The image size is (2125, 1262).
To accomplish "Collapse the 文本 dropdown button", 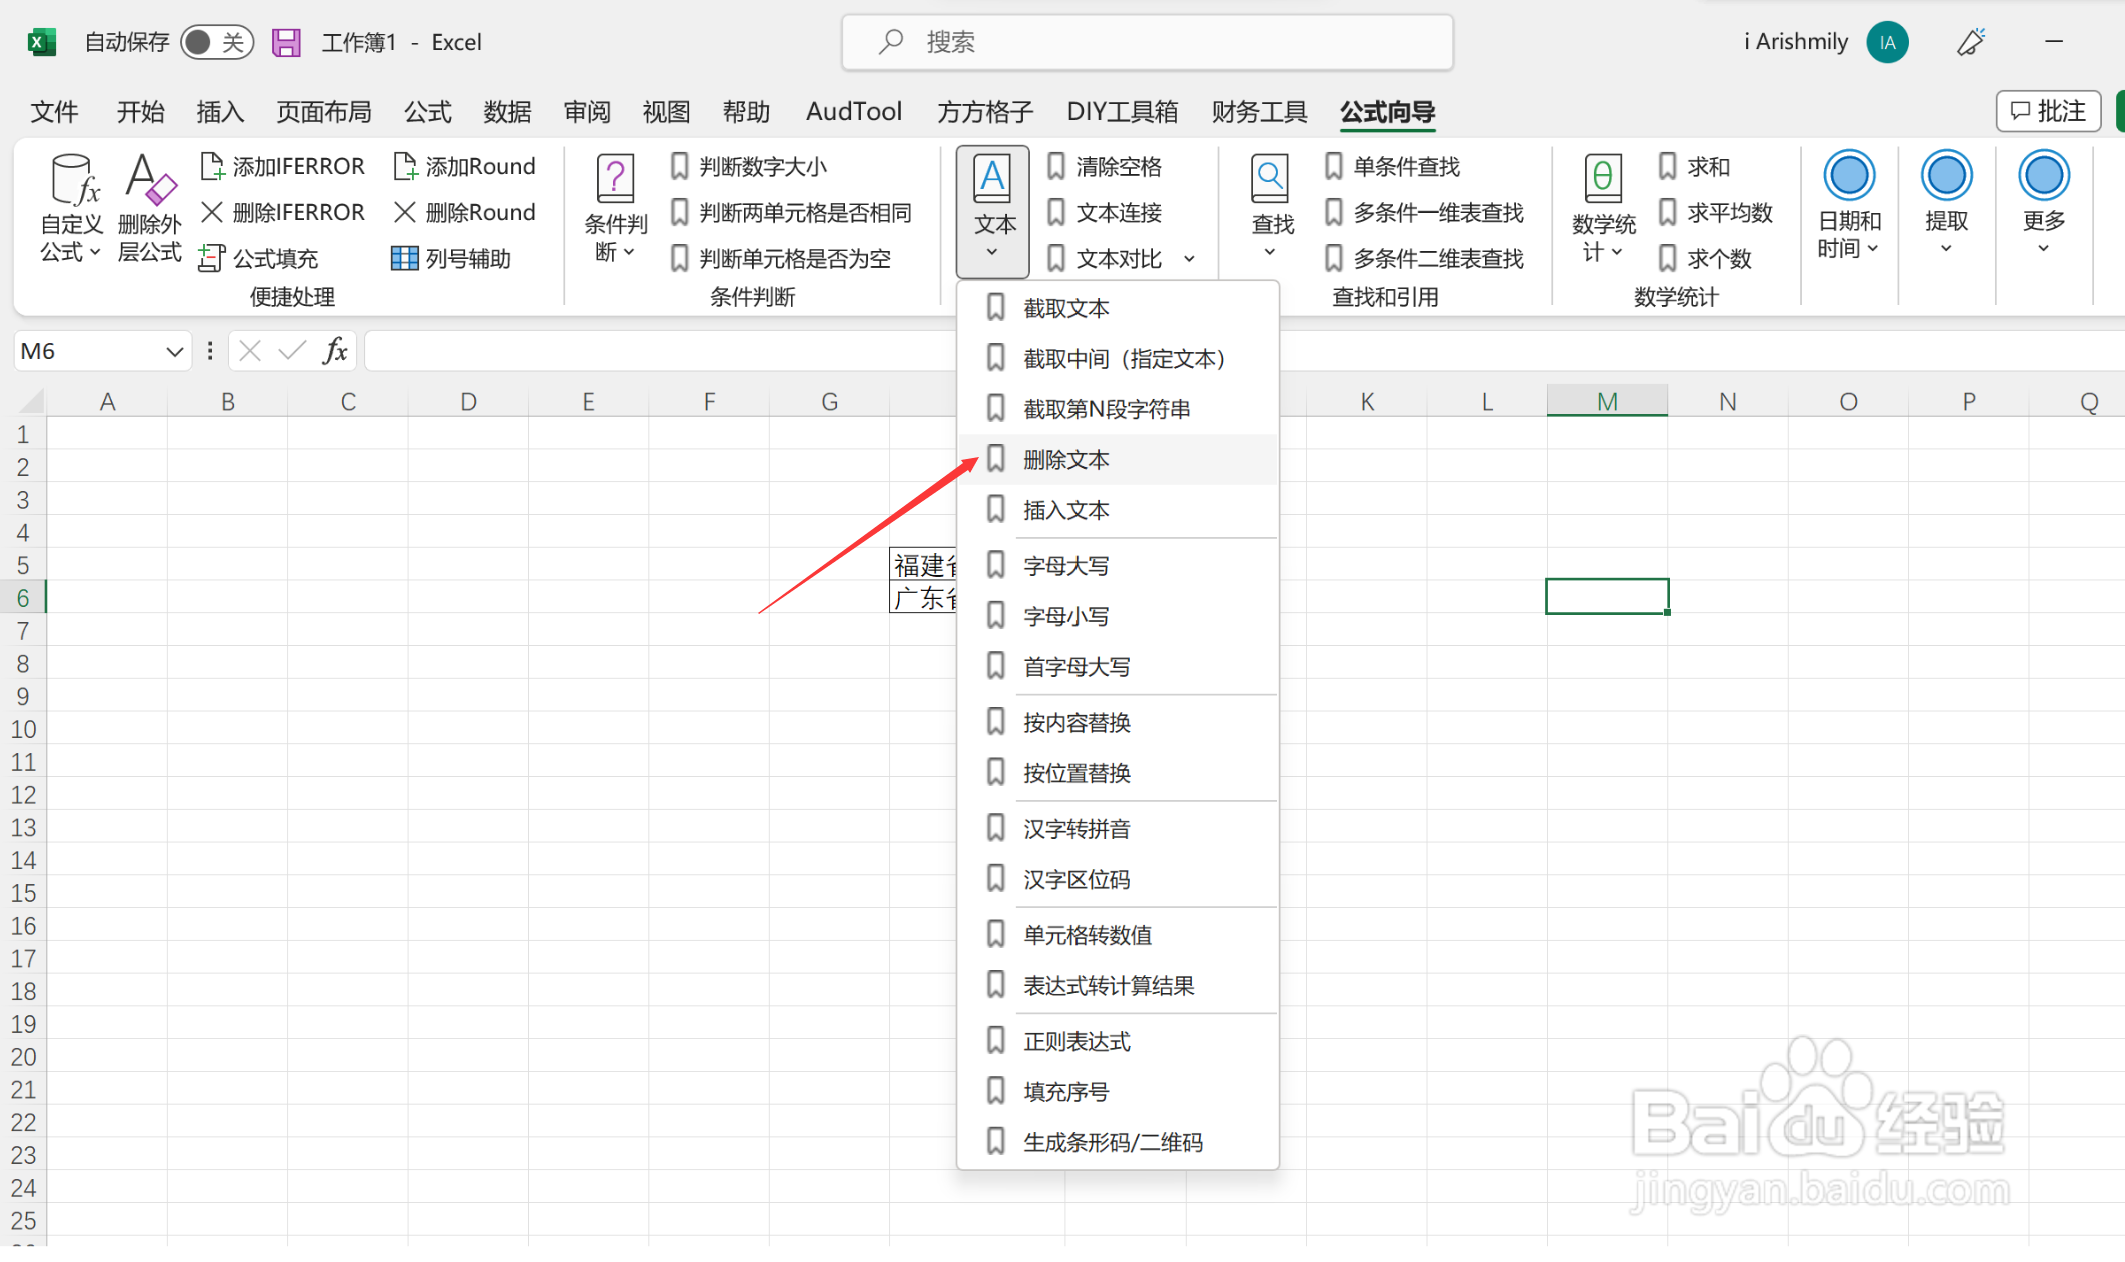I will tap(992, 211).
